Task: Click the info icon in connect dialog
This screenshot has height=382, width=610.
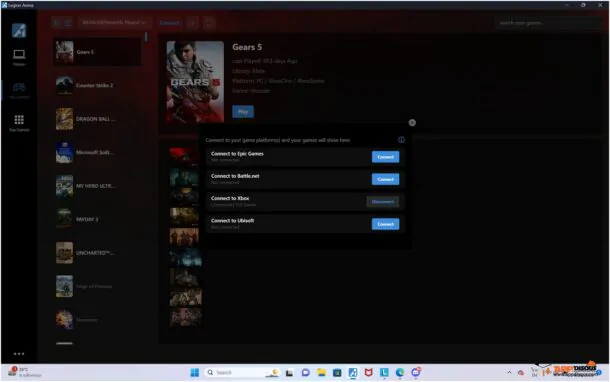Action: click(x=401, y=140)
